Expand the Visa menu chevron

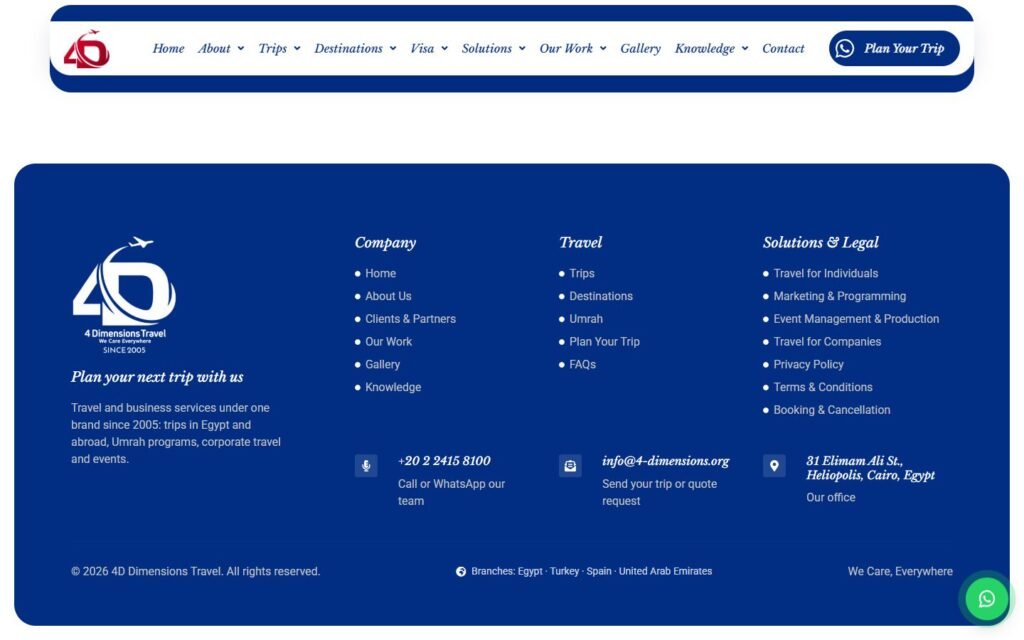click(445, 48)
